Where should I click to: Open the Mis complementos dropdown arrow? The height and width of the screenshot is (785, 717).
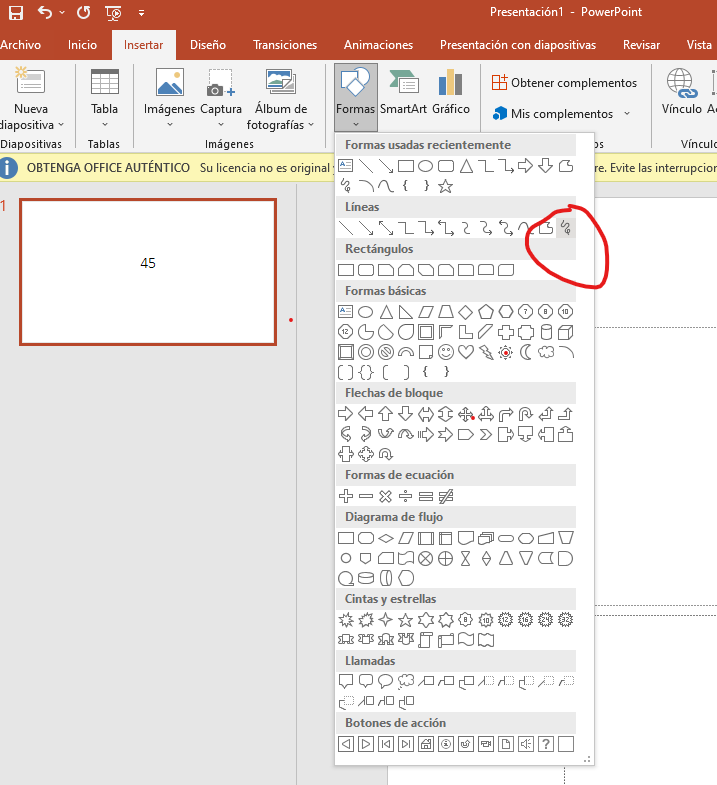pyautogui.click(x=627, y=114)
